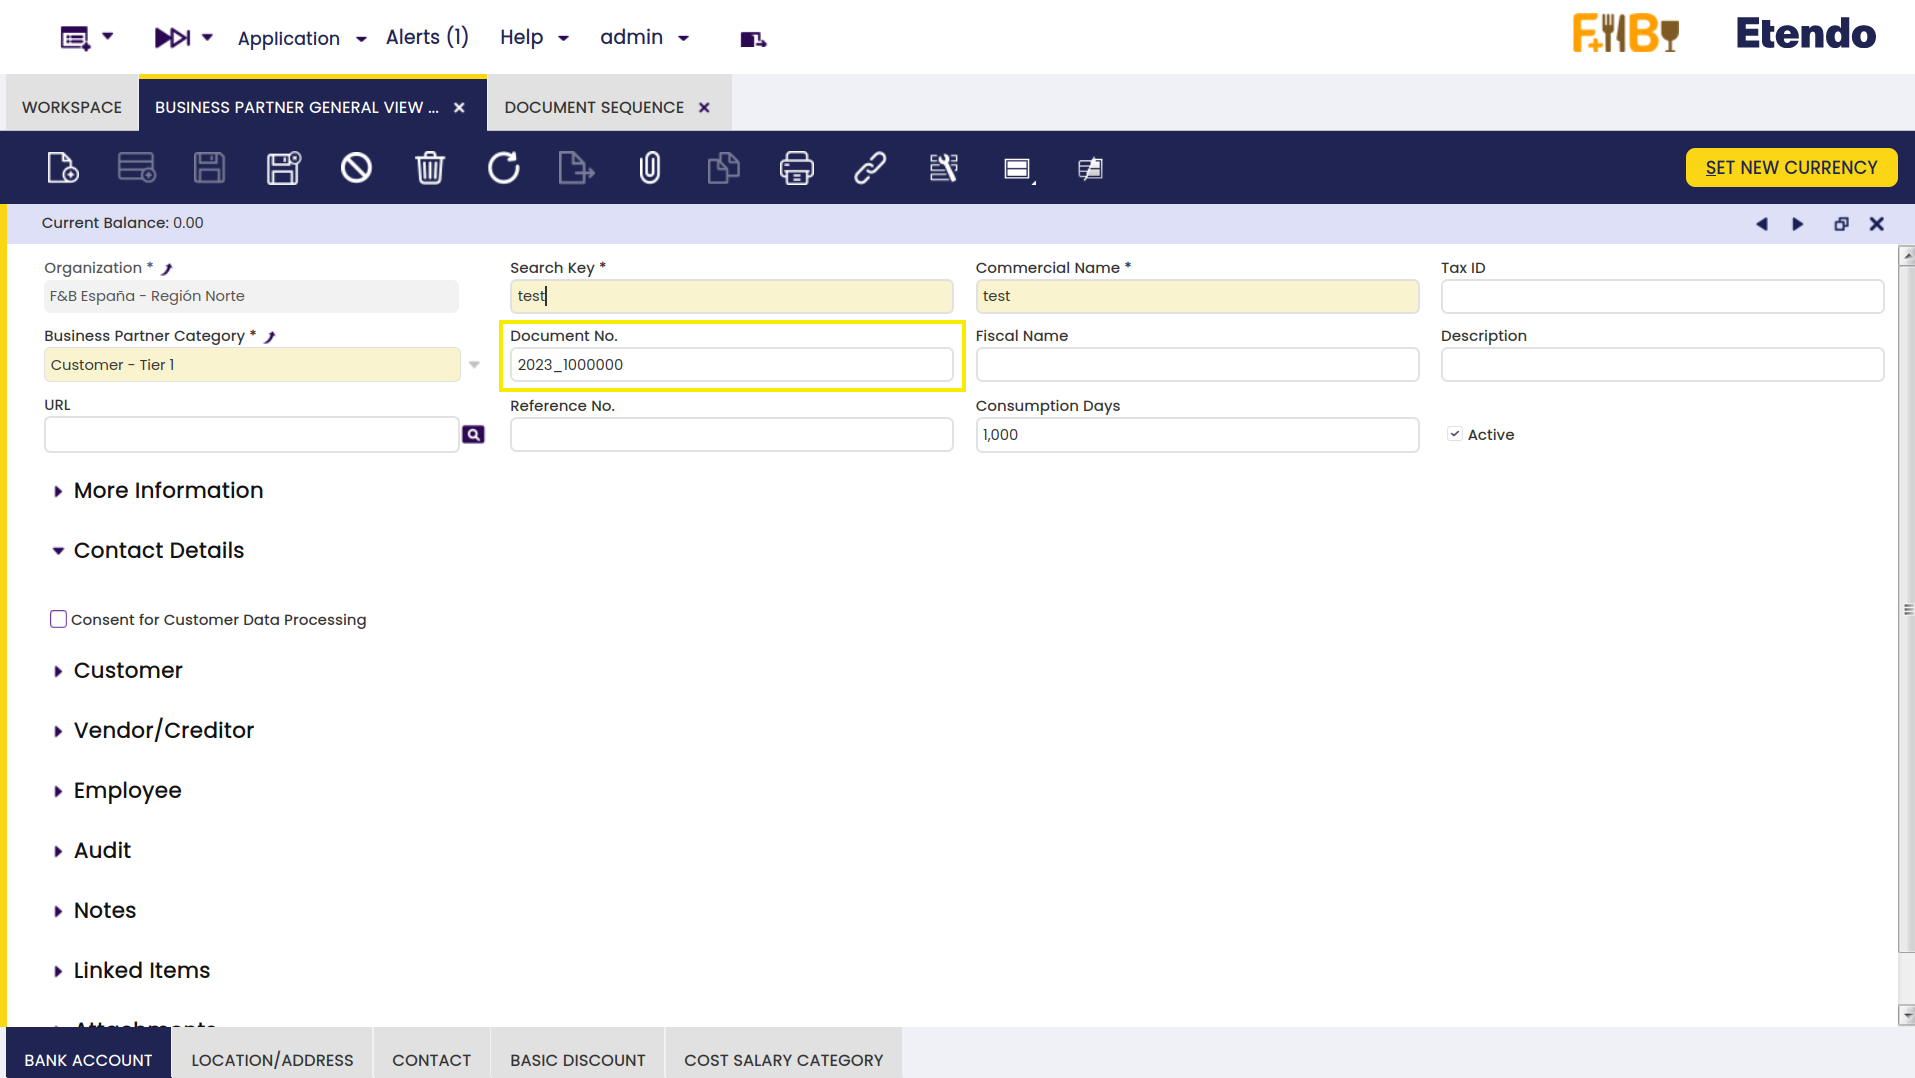
Task: Click the Refresh toolbar icon
Action: click(x=503, y=168)
